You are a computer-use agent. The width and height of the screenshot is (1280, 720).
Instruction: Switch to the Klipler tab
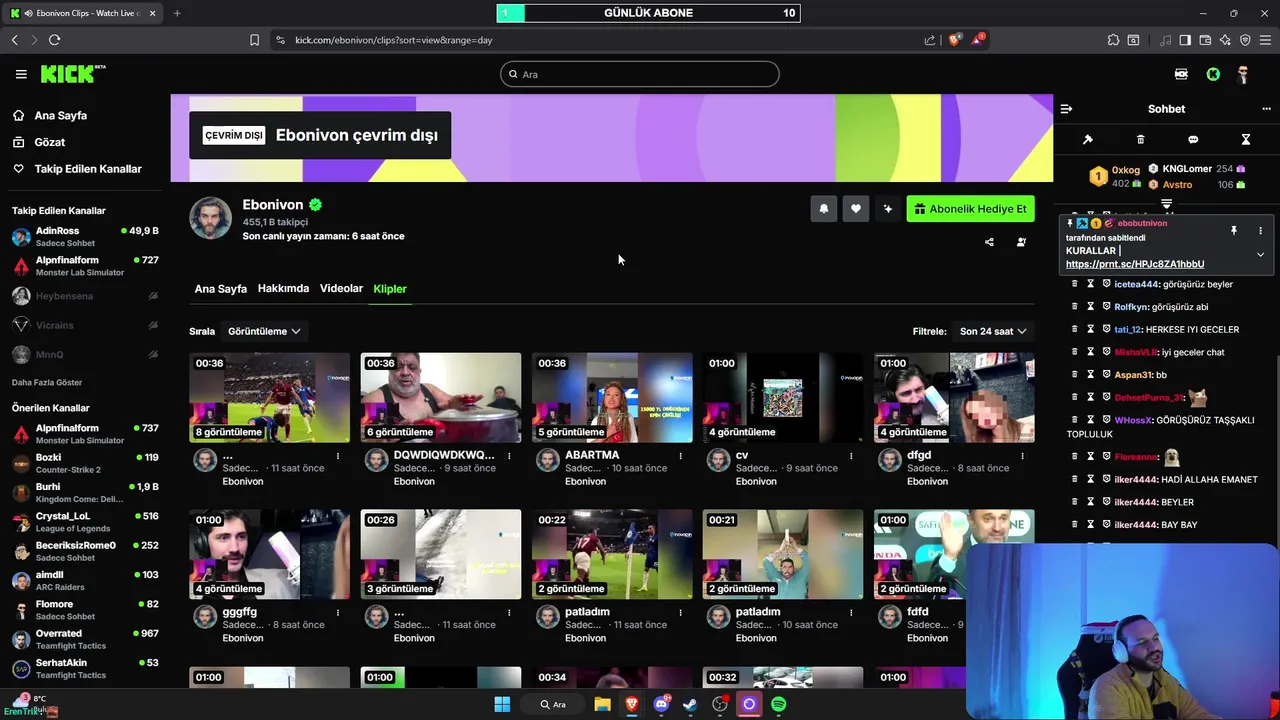[x=390, y=289]
